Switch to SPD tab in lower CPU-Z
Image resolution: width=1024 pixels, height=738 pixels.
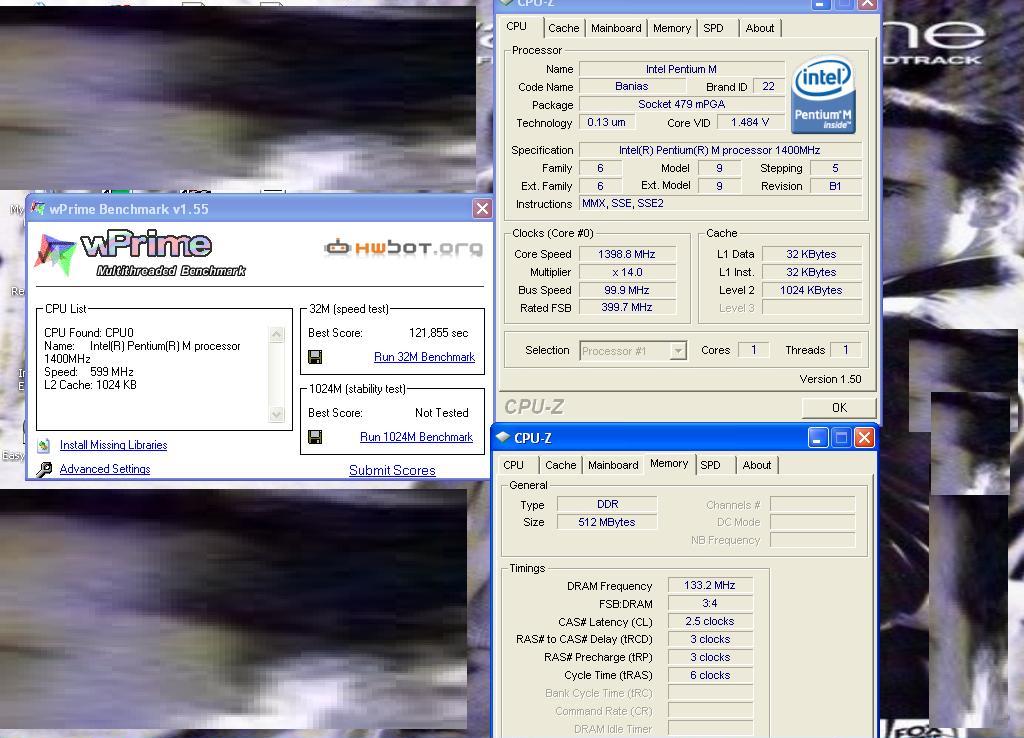[x=711, y=465]
